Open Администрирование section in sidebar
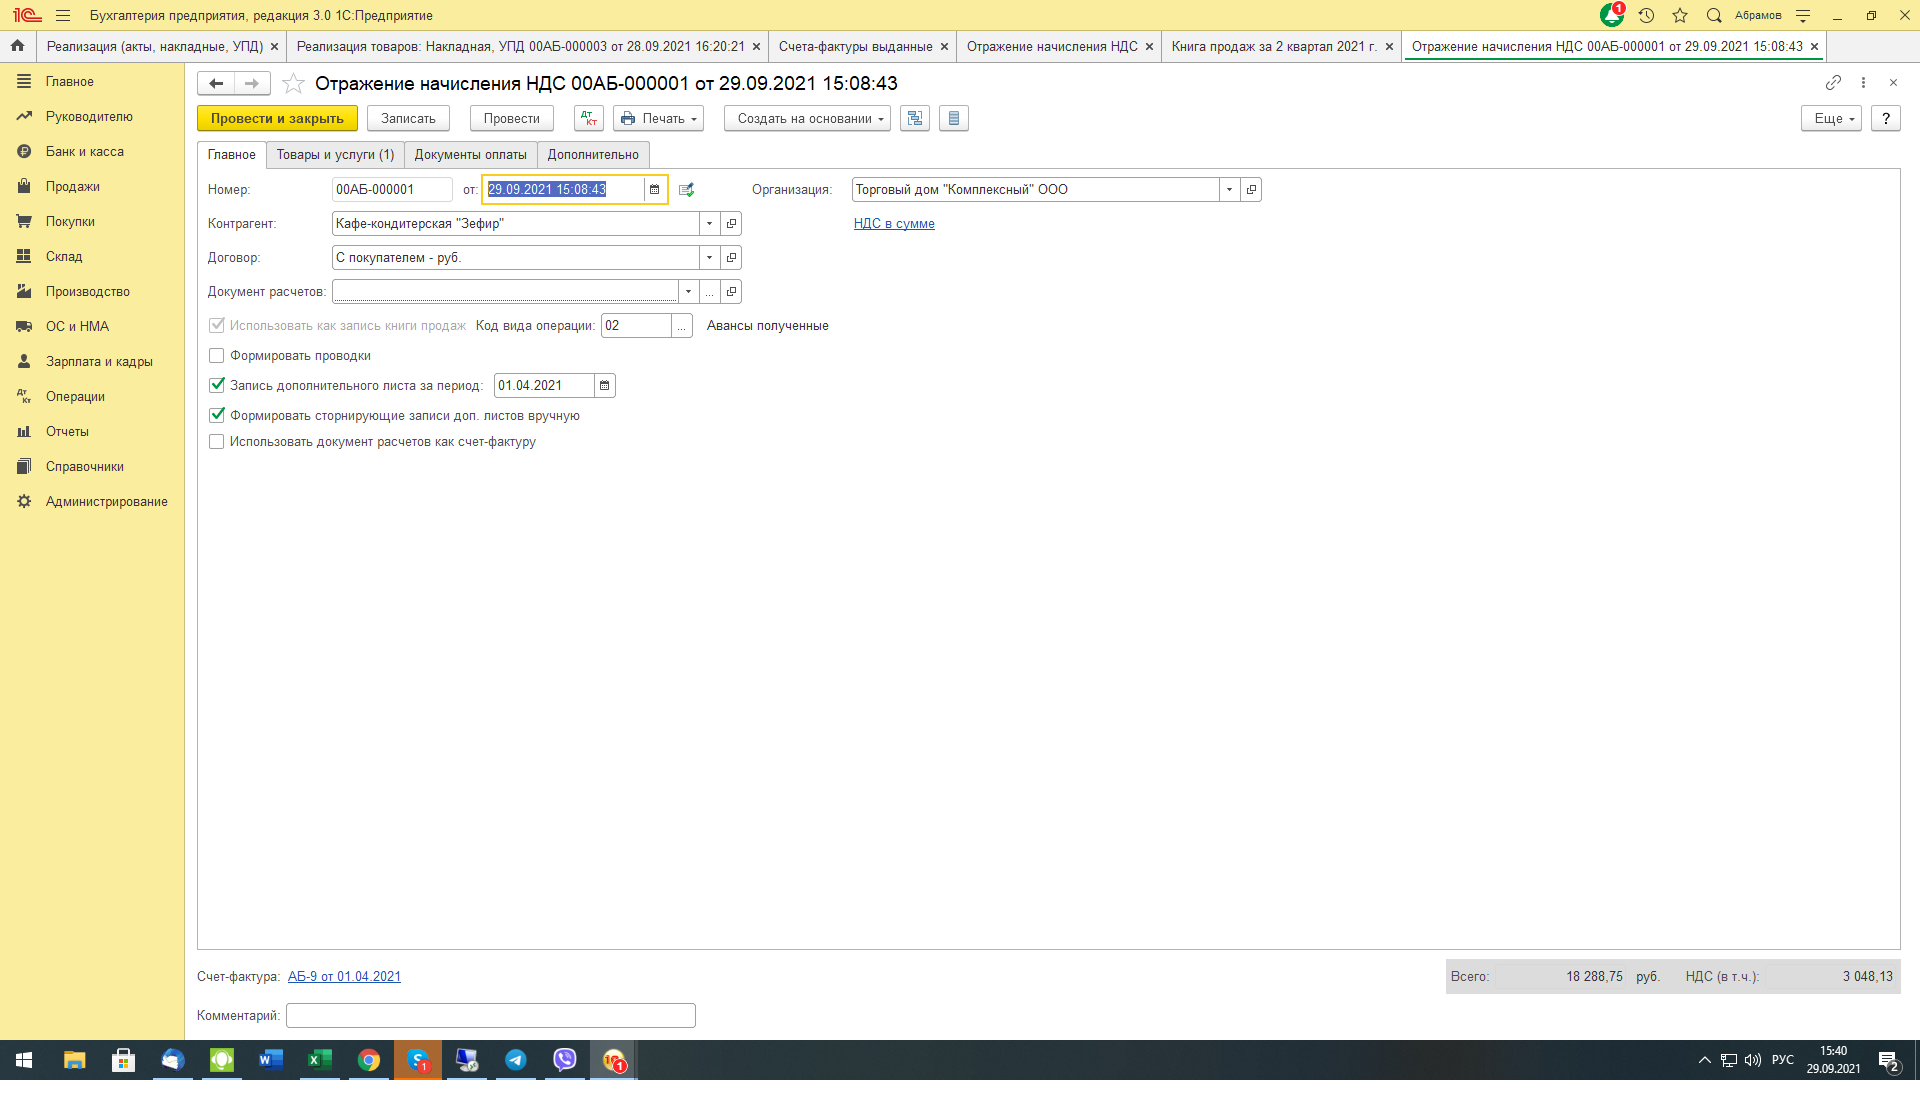The height and width of the screenshot is (1116, 1920). pos(106,501)
